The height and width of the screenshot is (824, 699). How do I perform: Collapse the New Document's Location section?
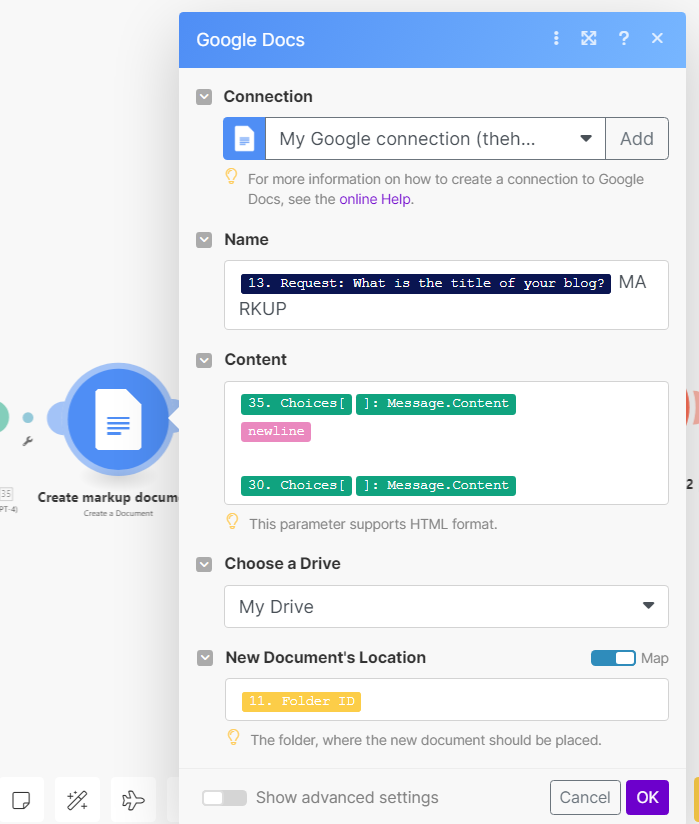pos(205,658)
